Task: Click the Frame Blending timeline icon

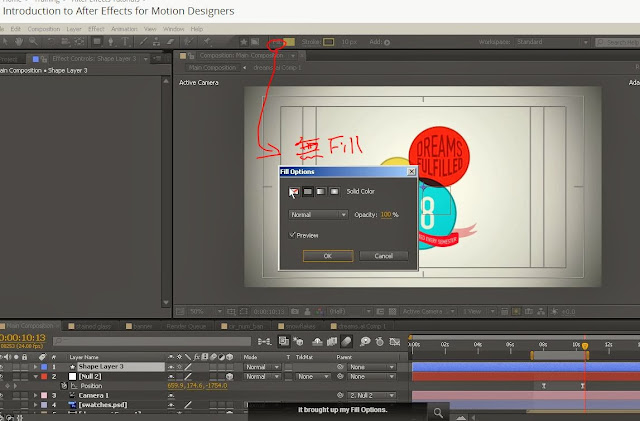Action: point(332,341)
